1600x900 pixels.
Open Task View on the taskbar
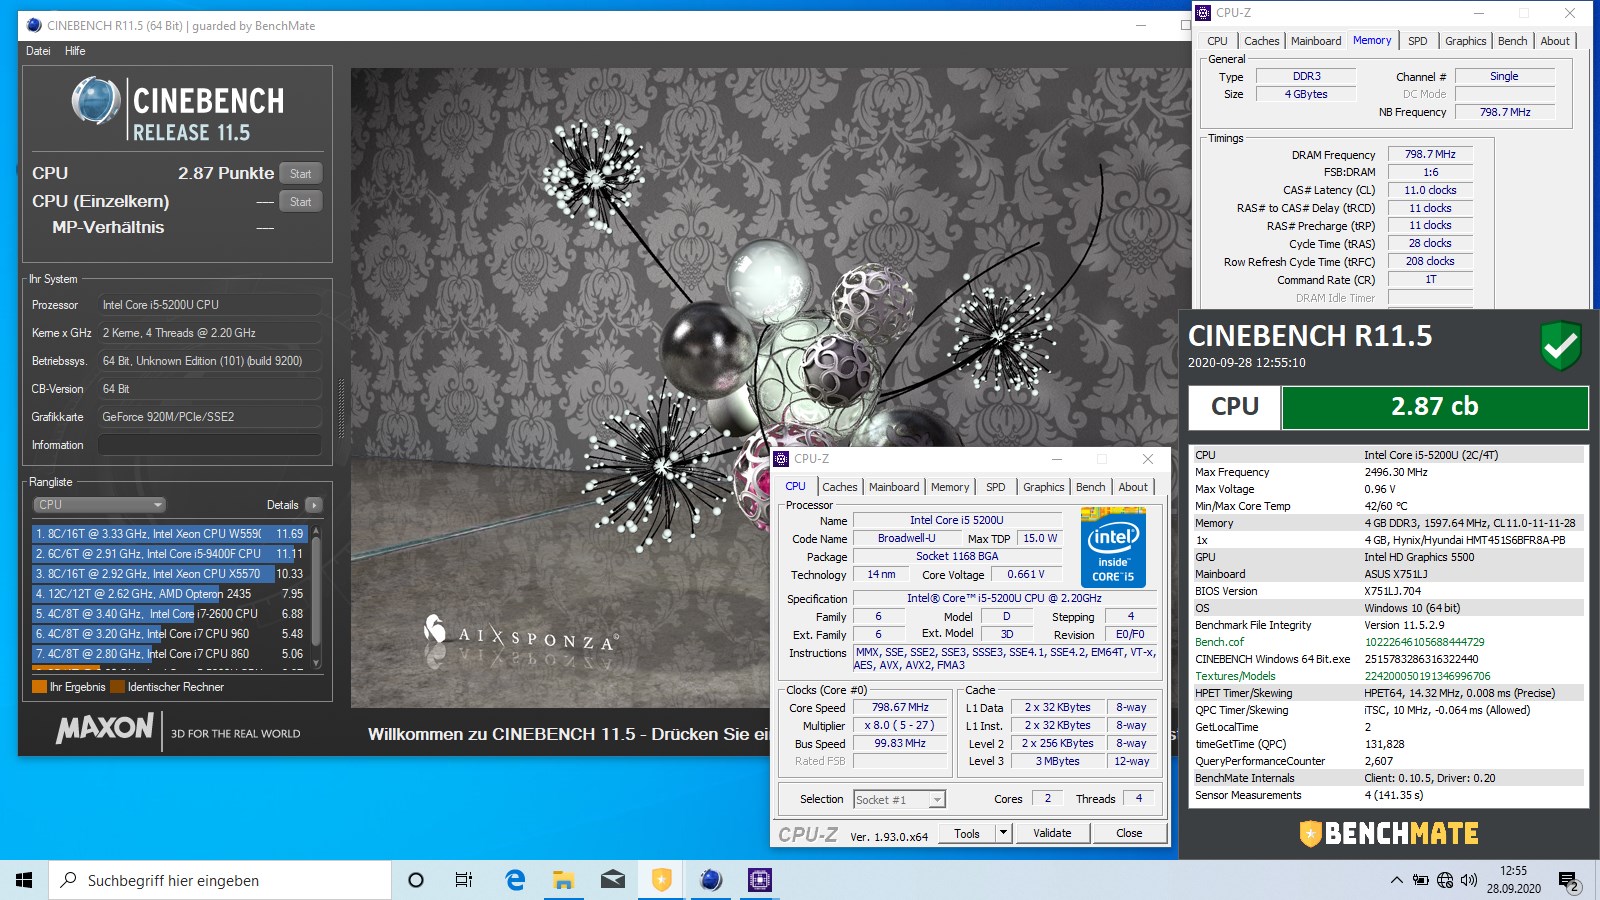464,880
